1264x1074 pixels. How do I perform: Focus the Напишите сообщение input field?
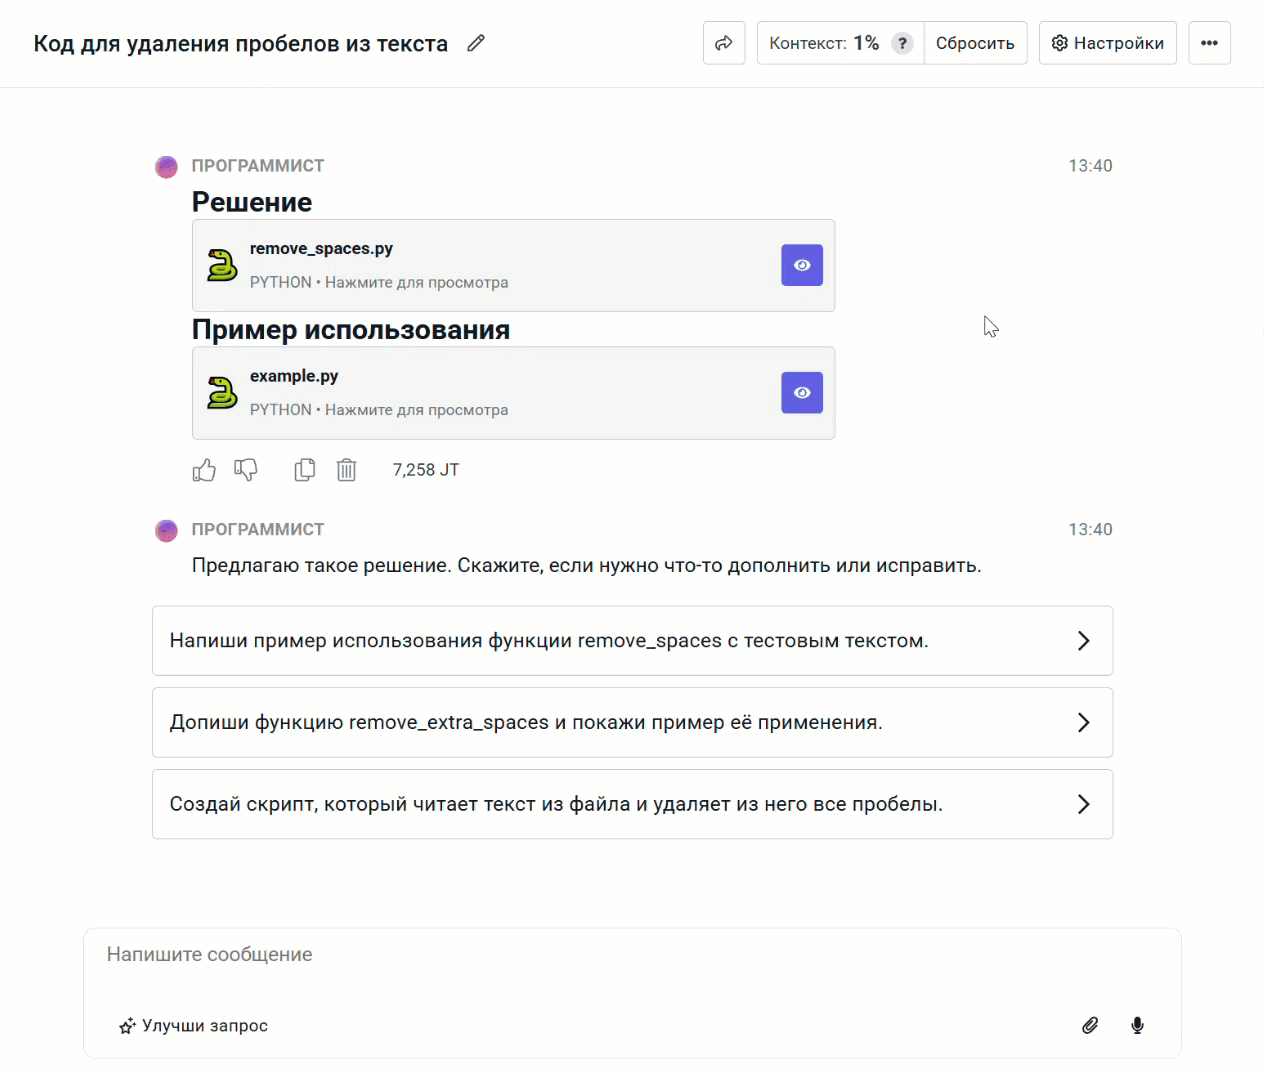630,955
